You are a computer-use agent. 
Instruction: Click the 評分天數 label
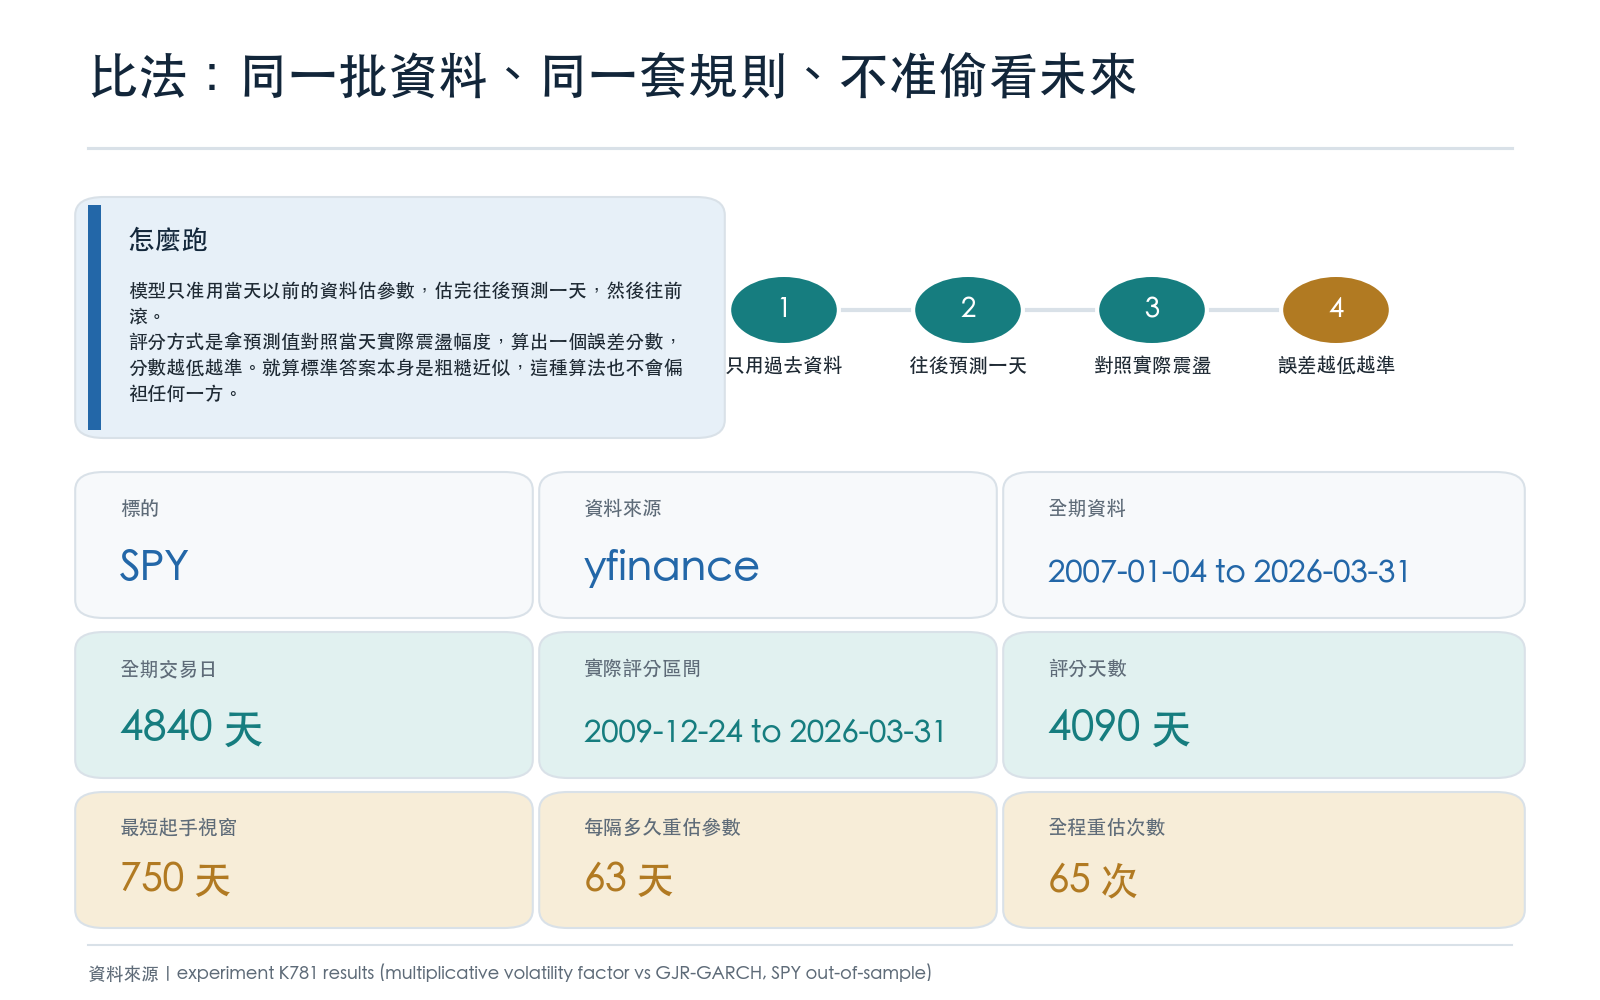[1087, 668]
